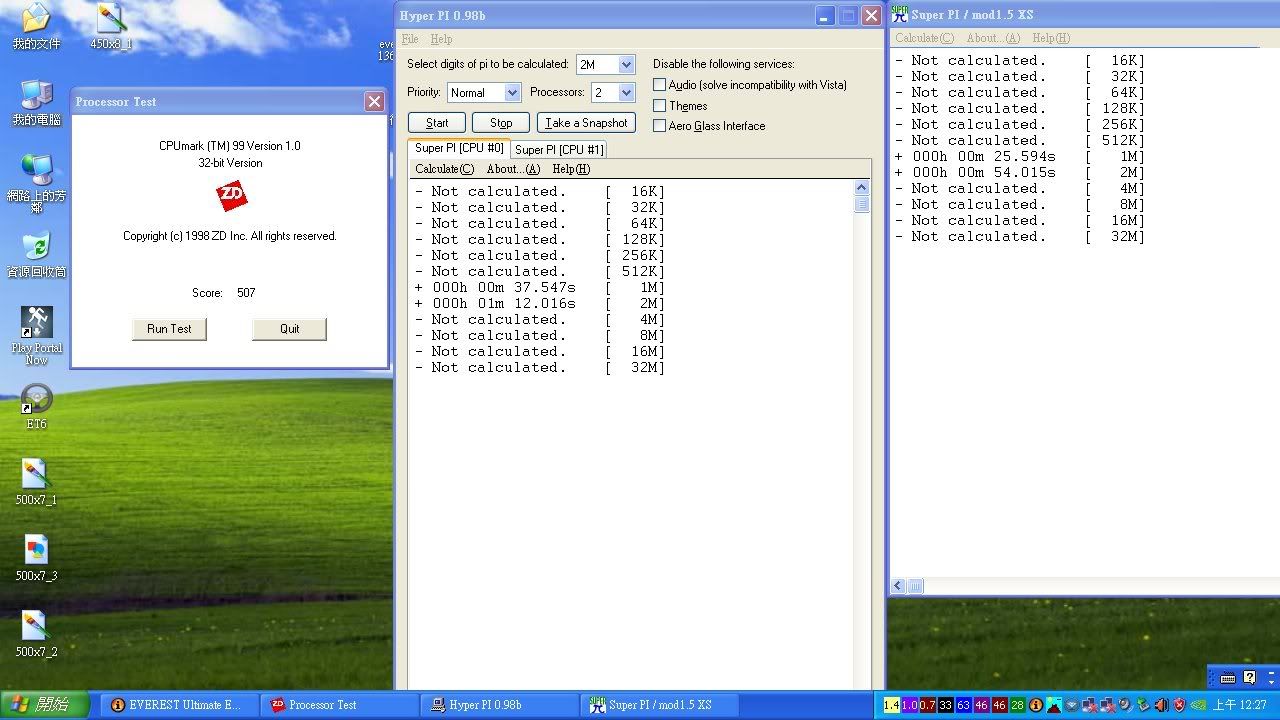This screenshot has height=720, width=1280.
Task: Open Calculate(C) menu in Super PI mod1.5 window
Action: point(924,38)
